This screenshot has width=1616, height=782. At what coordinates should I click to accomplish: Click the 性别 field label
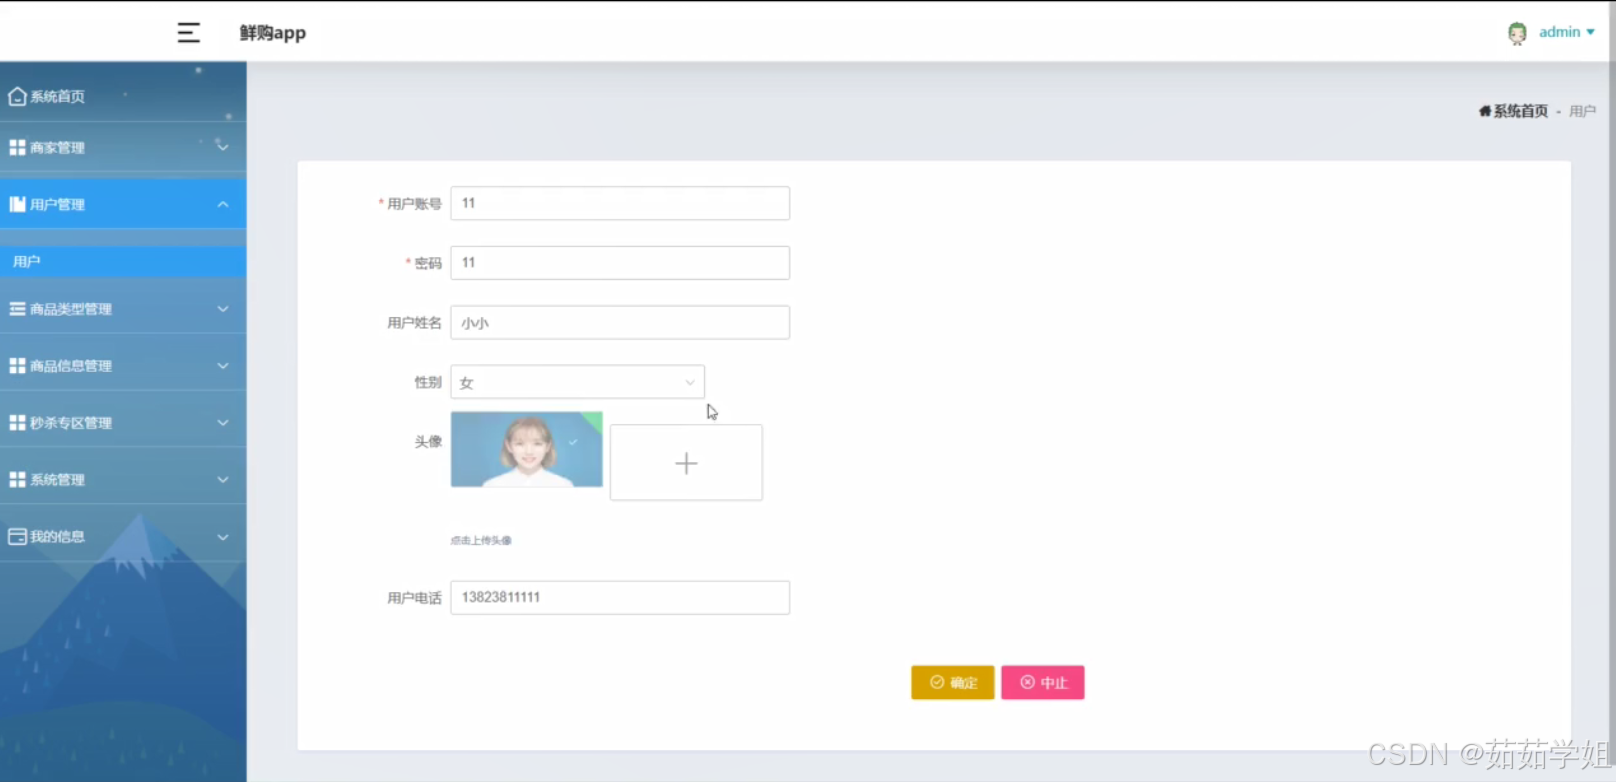(x=428, y=382)
